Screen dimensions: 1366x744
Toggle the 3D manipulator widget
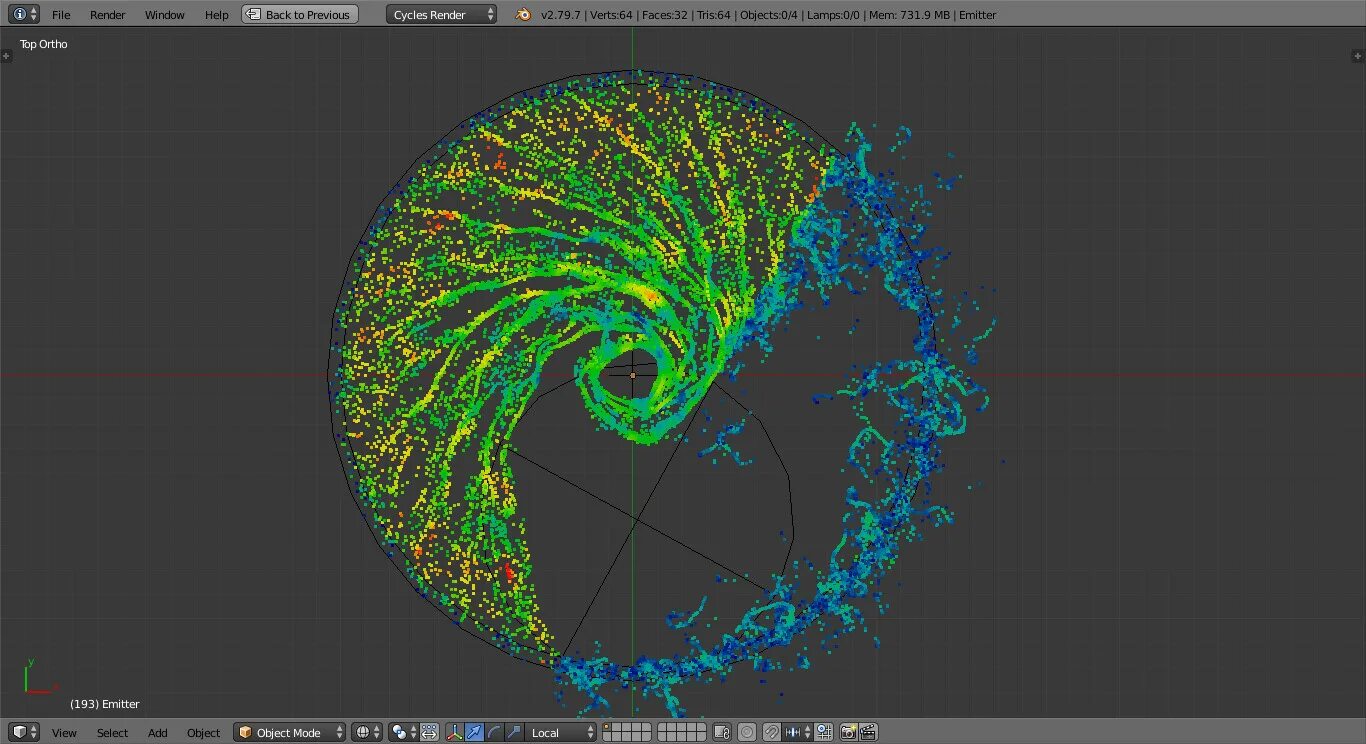click(x=455, y=732)
